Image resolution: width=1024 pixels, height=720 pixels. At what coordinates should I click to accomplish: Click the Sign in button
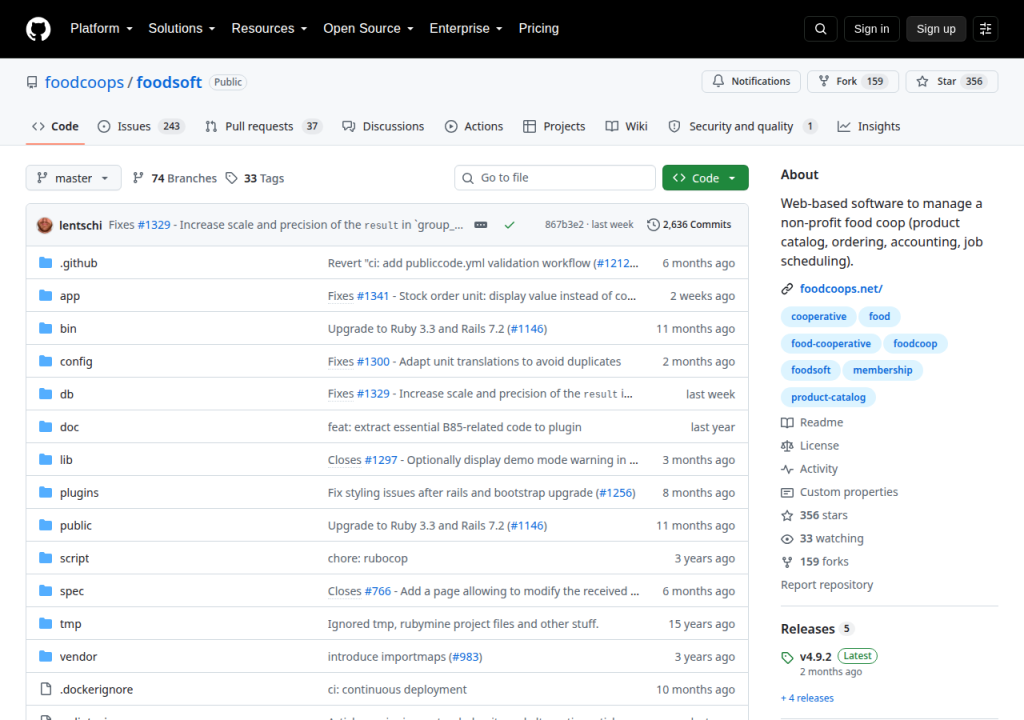(x=871, y=29)
